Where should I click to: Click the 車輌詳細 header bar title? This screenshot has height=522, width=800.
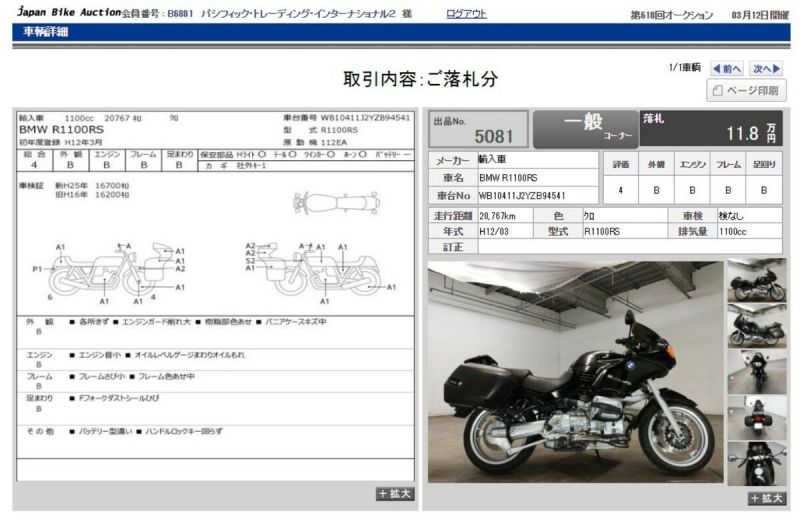[x=46, y=32]
